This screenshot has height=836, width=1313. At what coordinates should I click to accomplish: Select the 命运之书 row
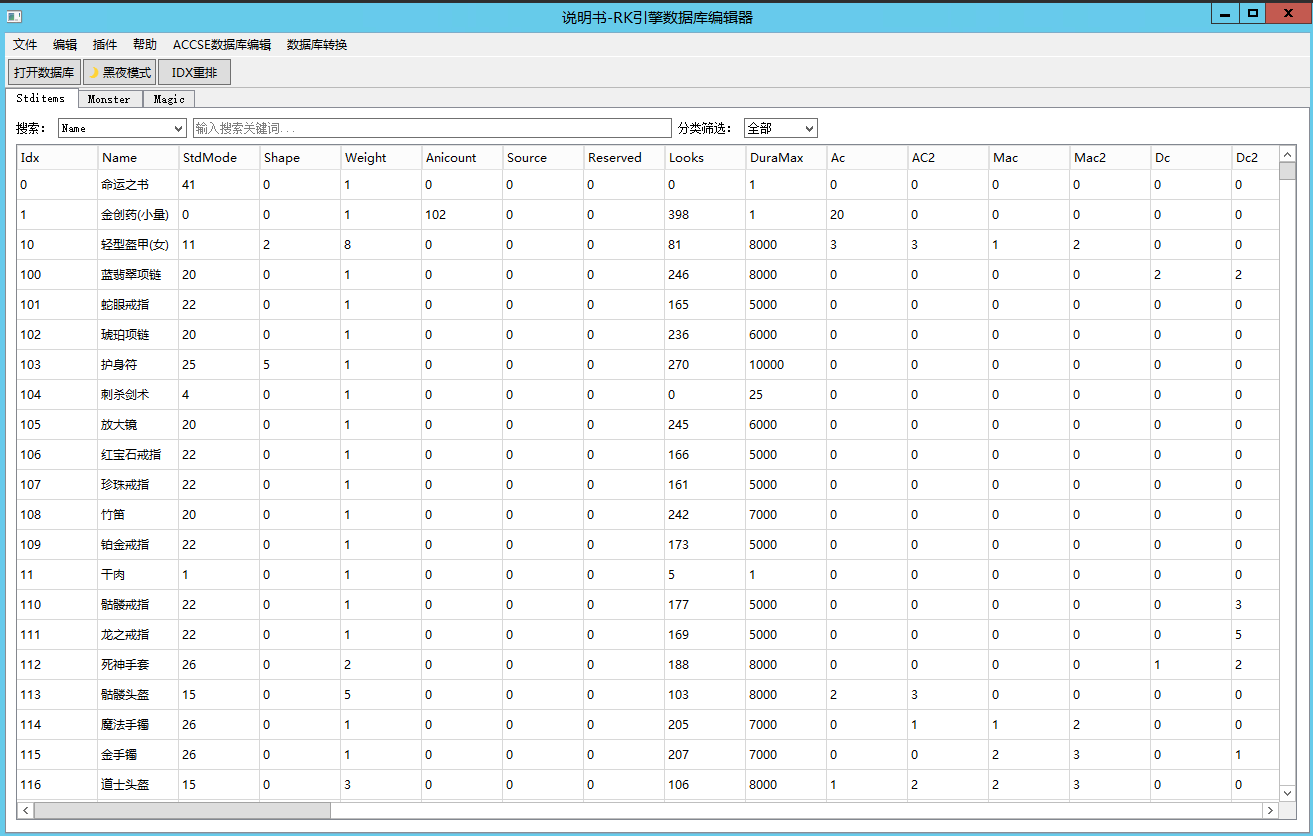click(125, 185)
